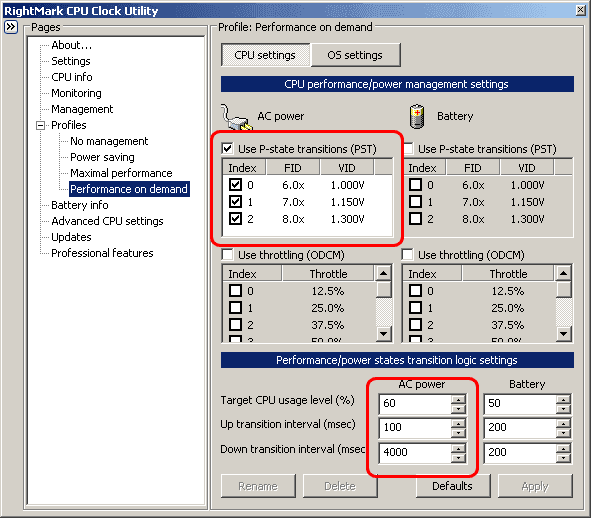Image resolution: width=591 pixels, height=518 pixels.
Task: Select the Profiles tree item
Action: (x=69, y=125)
